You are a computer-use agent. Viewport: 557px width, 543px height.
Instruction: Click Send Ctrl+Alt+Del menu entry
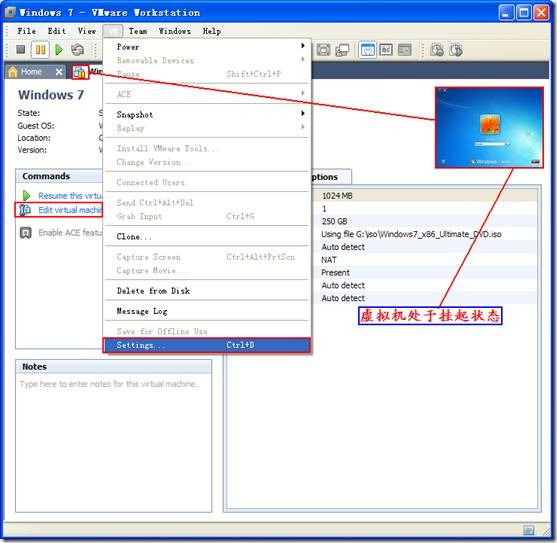(207, 203)
